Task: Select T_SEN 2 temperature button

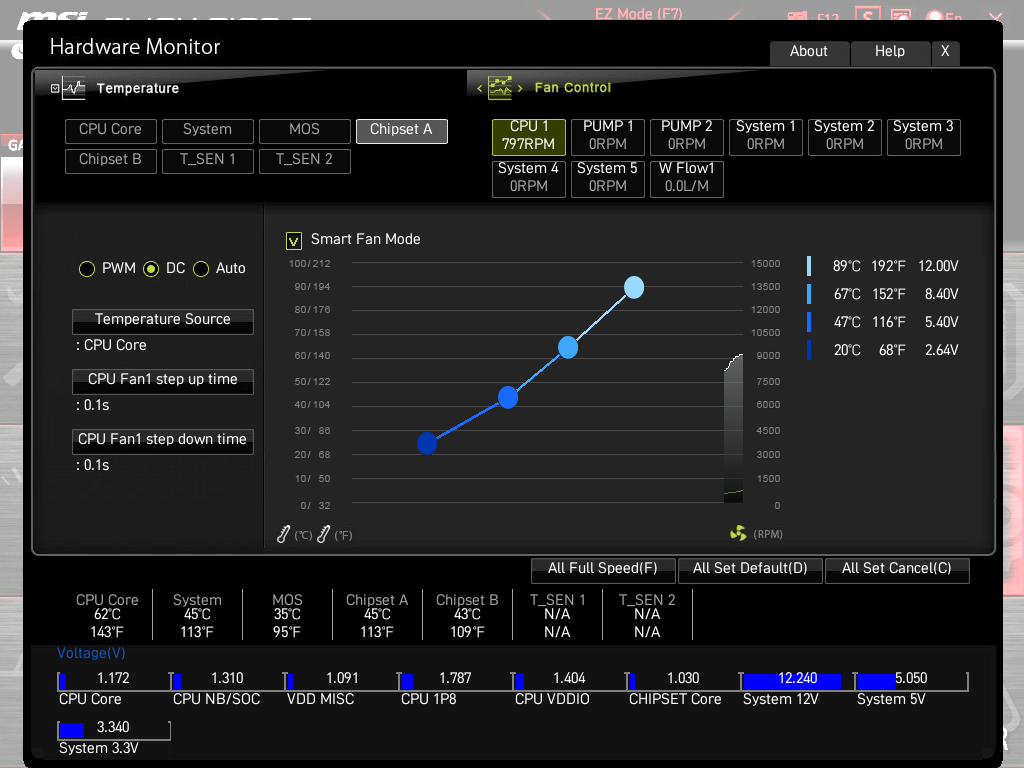Action: [304, 160]
